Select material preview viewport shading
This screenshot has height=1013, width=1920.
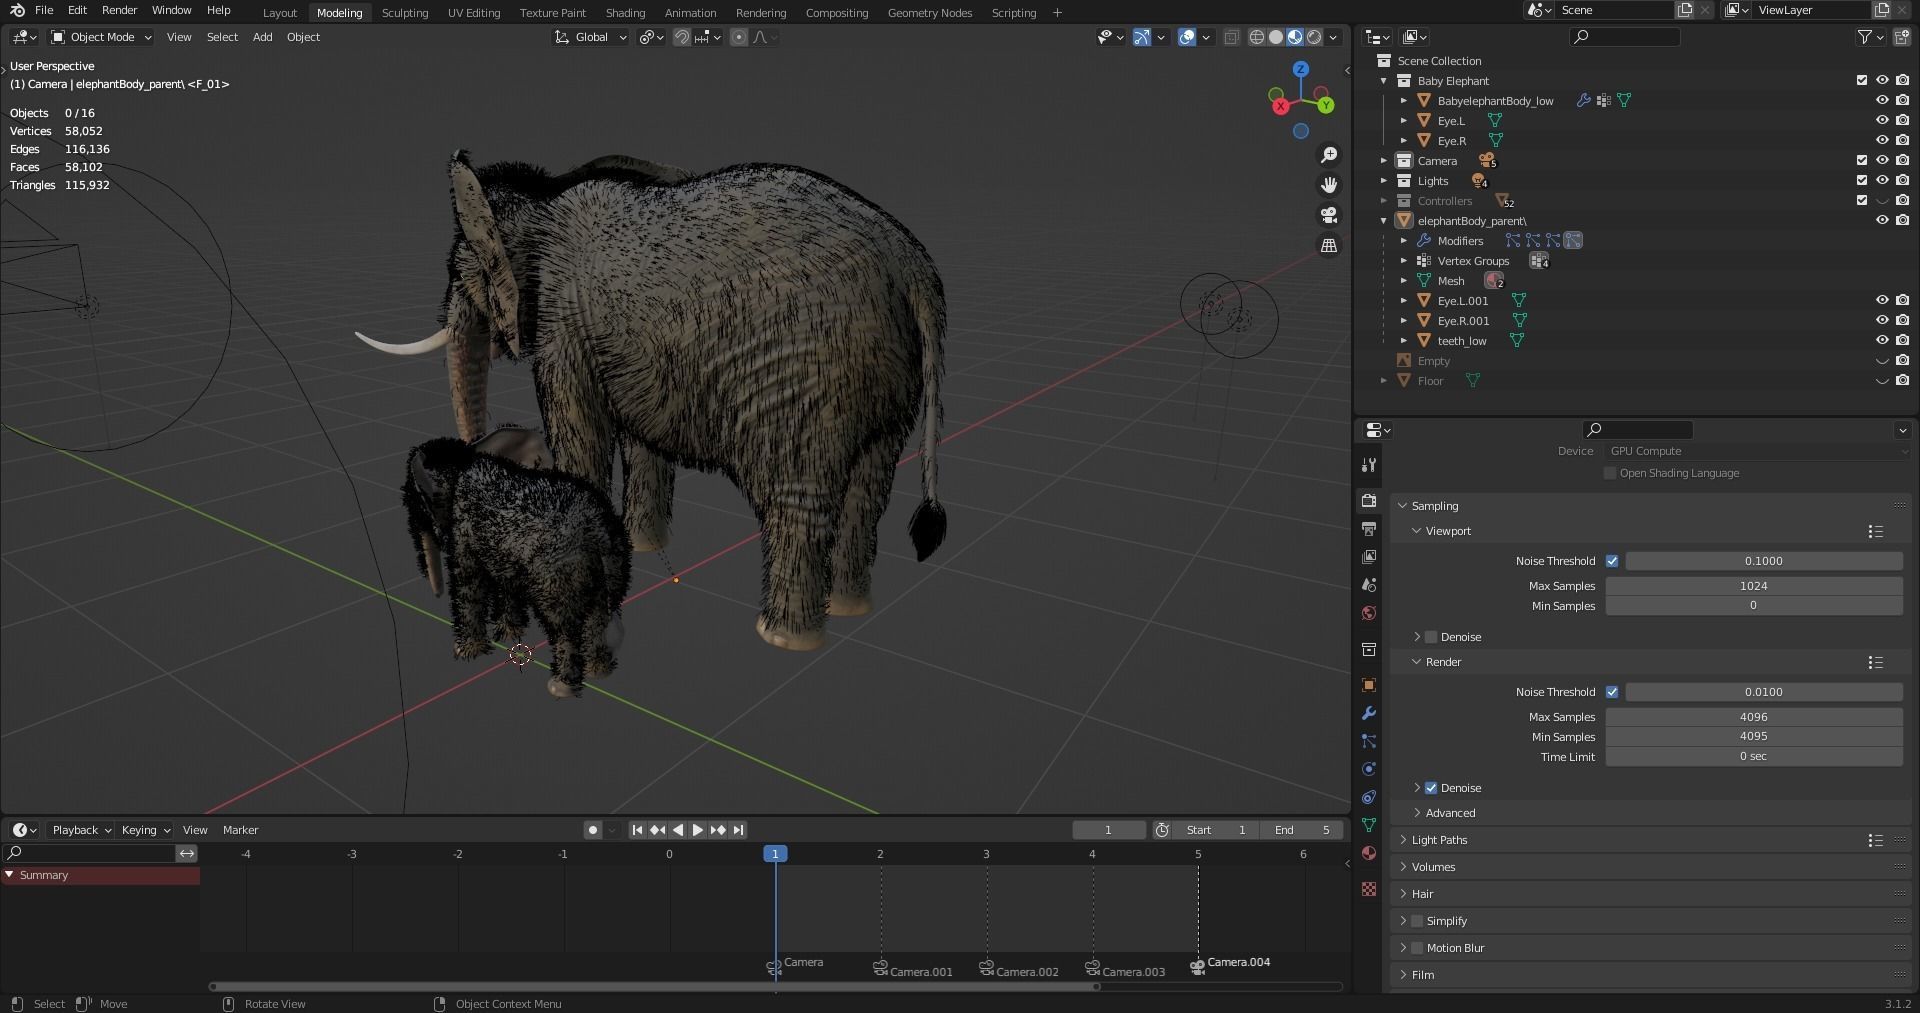pos(1295,37)
